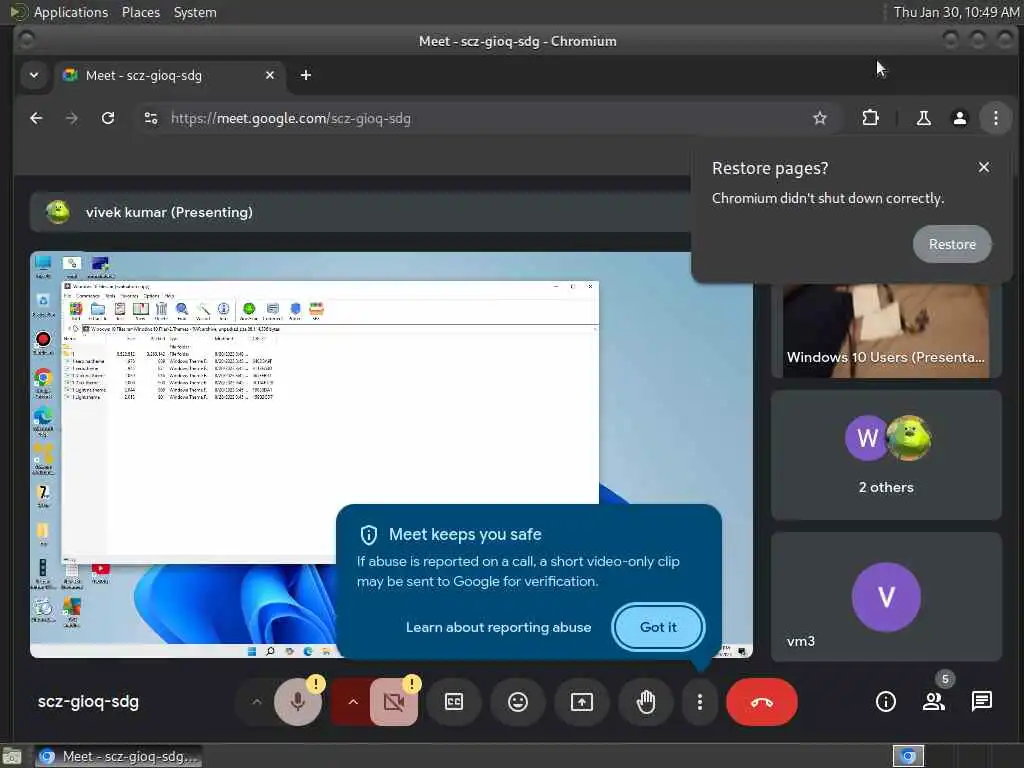Toggle the camera button in Meet
Viewport: 1024px width, 768px height.
394,702
